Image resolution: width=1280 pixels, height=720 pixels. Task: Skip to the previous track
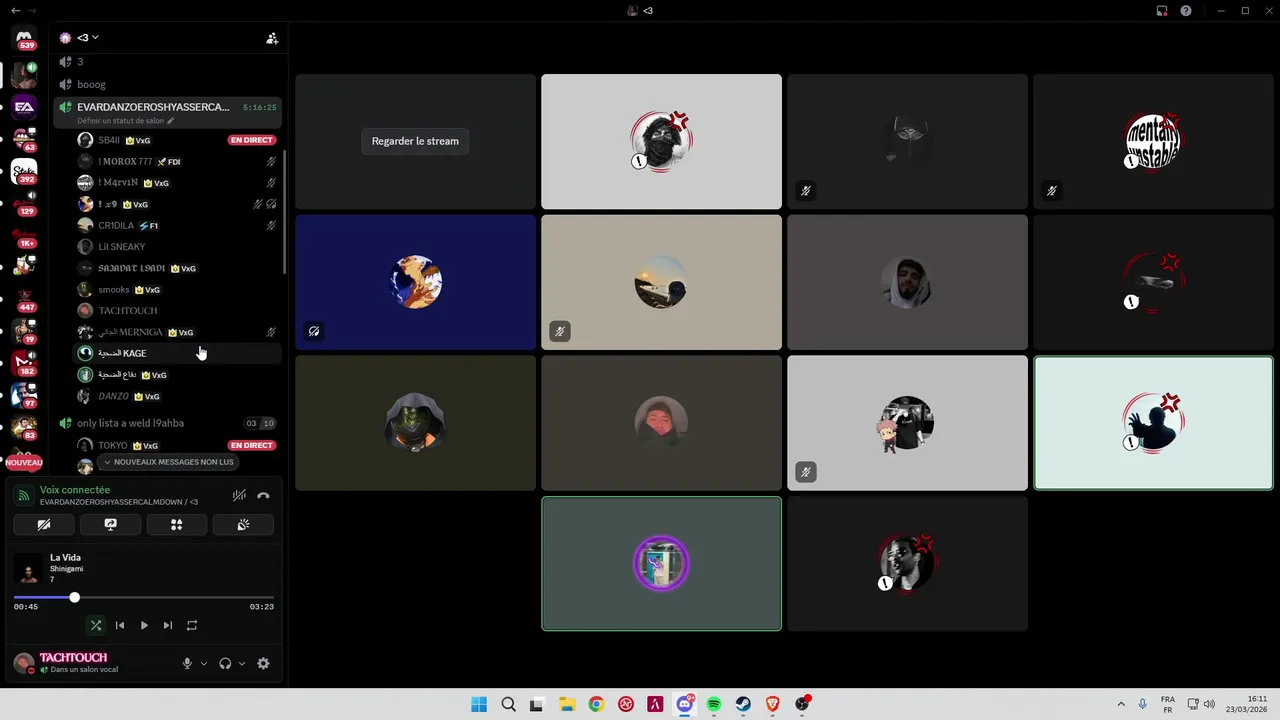point(120,625)
